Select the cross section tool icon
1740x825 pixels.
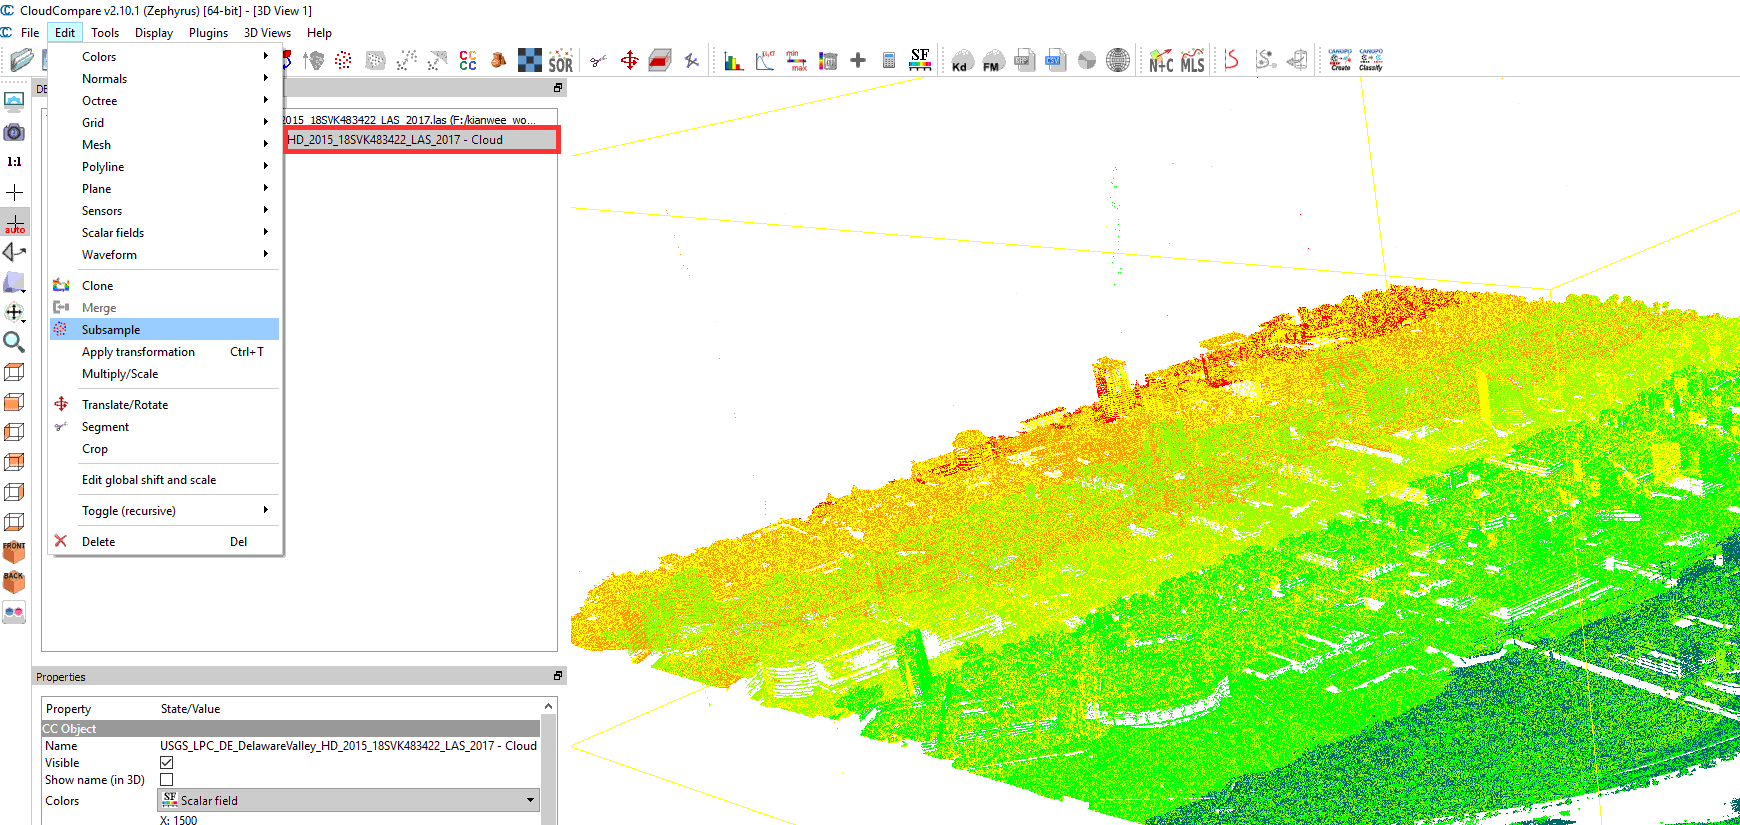point(659,61)
